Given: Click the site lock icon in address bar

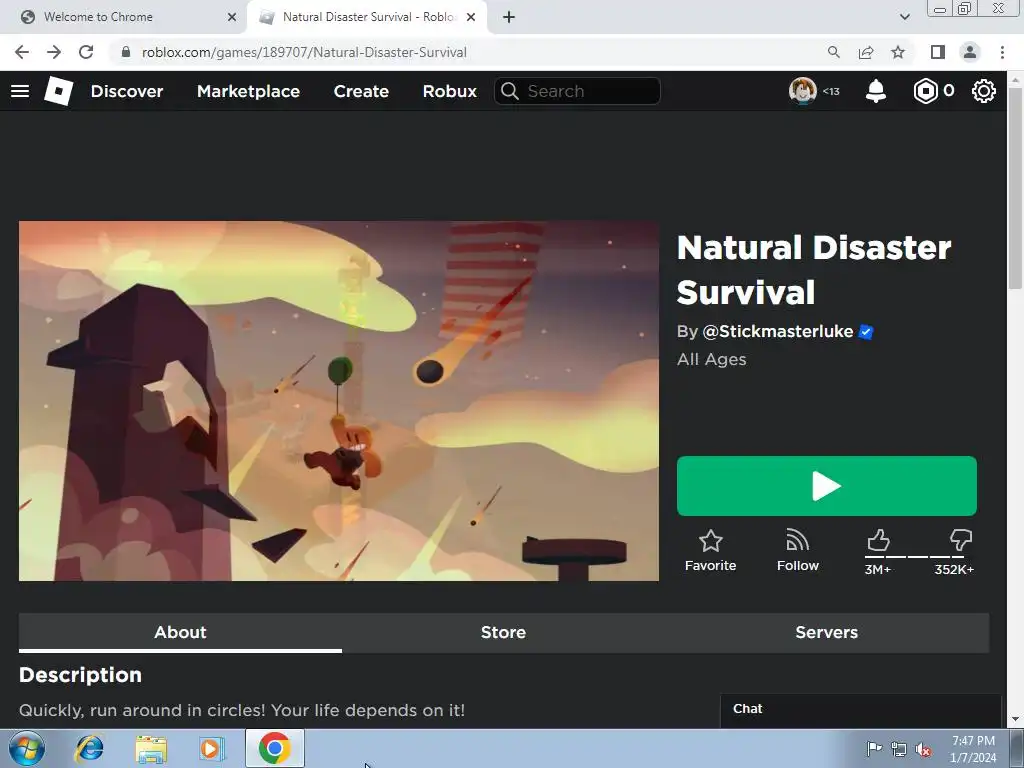Looking at the screenshot, I should [126, 52].
